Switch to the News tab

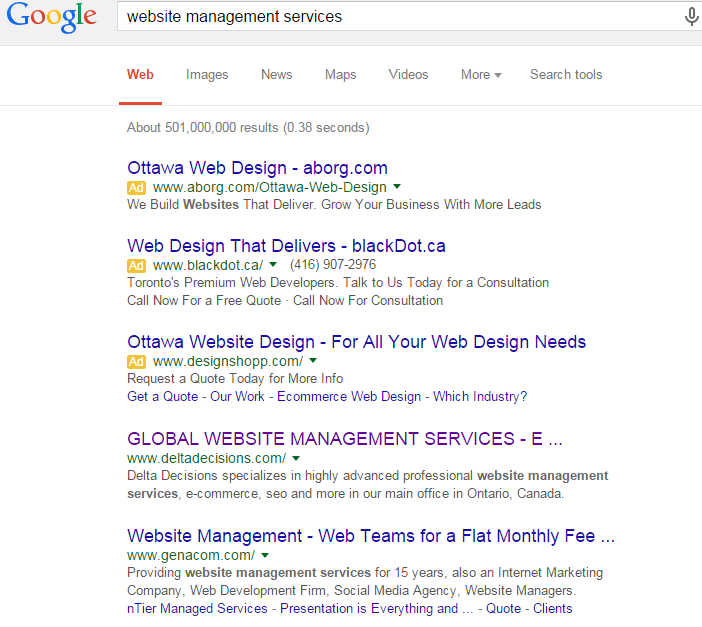277,74
